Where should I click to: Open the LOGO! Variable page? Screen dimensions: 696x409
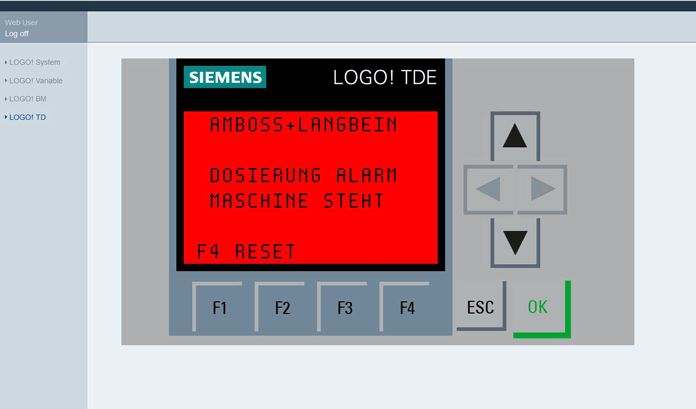tap(36, 80)
